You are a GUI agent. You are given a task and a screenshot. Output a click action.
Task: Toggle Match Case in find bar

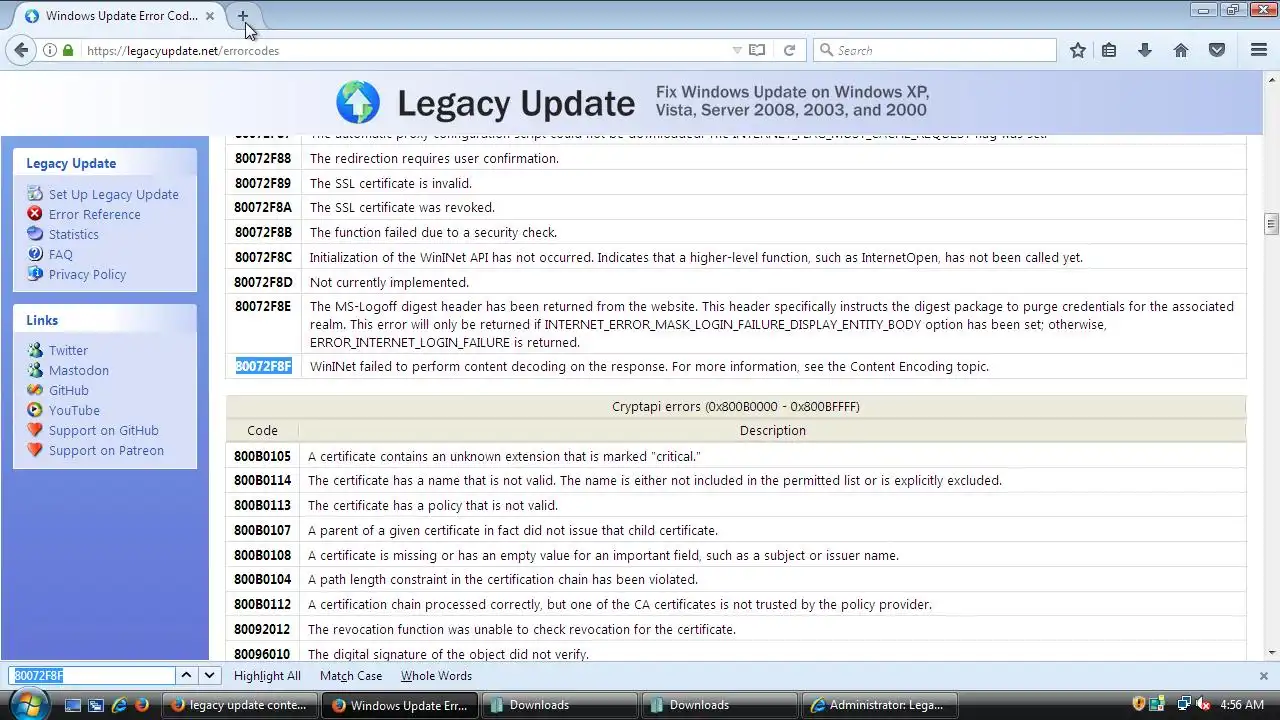pyautogui.click(x=350, y=676)
